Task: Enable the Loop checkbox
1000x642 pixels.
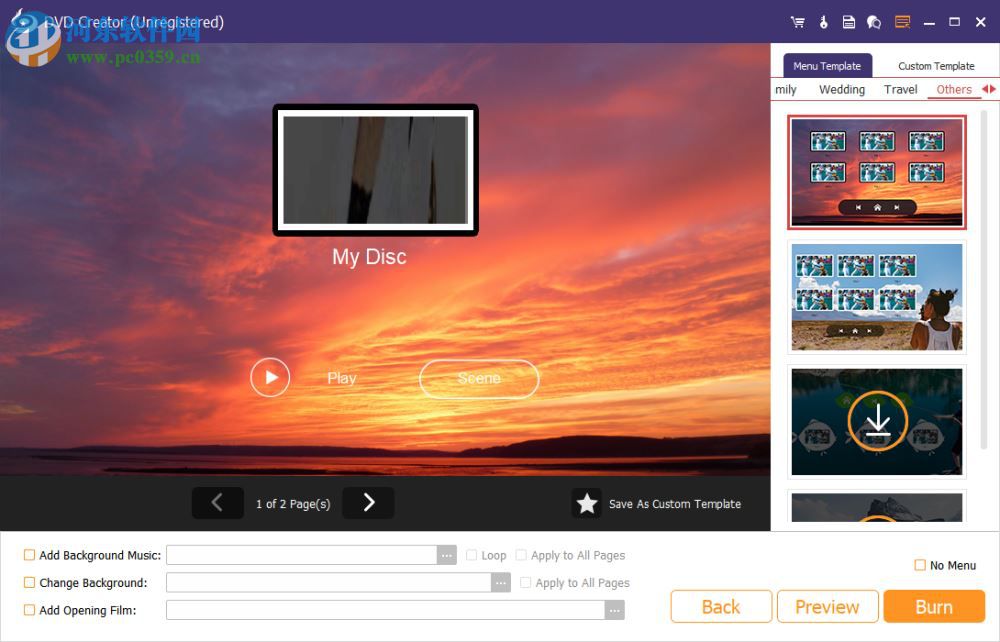Action: pyautogui.click(x=470, y=554)
